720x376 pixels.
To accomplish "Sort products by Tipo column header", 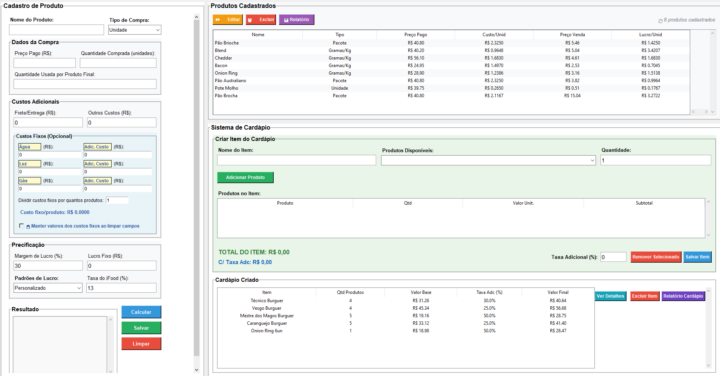I will point(340,34).
